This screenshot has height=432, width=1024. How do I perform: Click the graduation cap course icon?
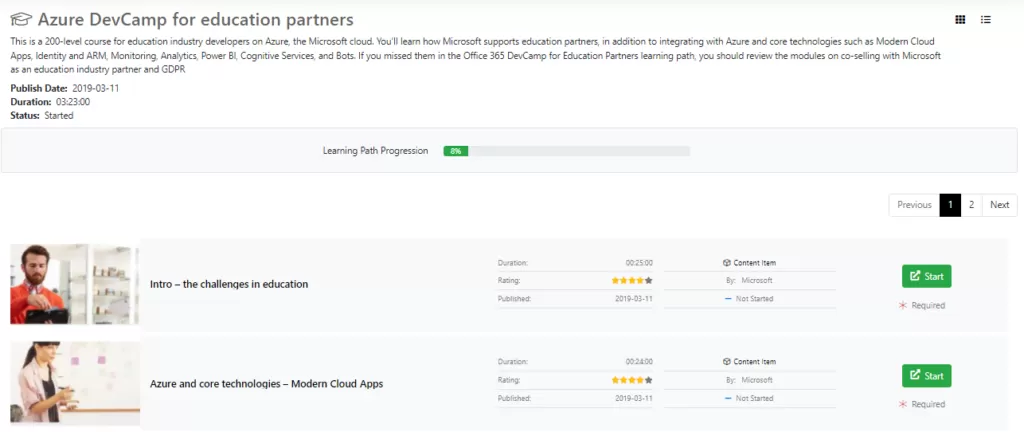pos(22,20)
